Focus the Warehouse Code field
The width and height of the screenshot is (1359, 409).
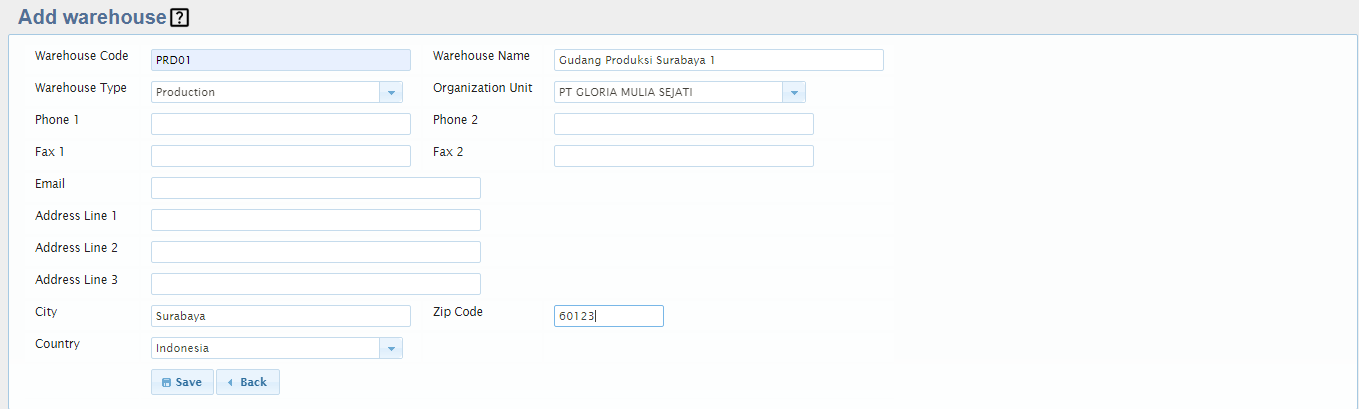281,60
